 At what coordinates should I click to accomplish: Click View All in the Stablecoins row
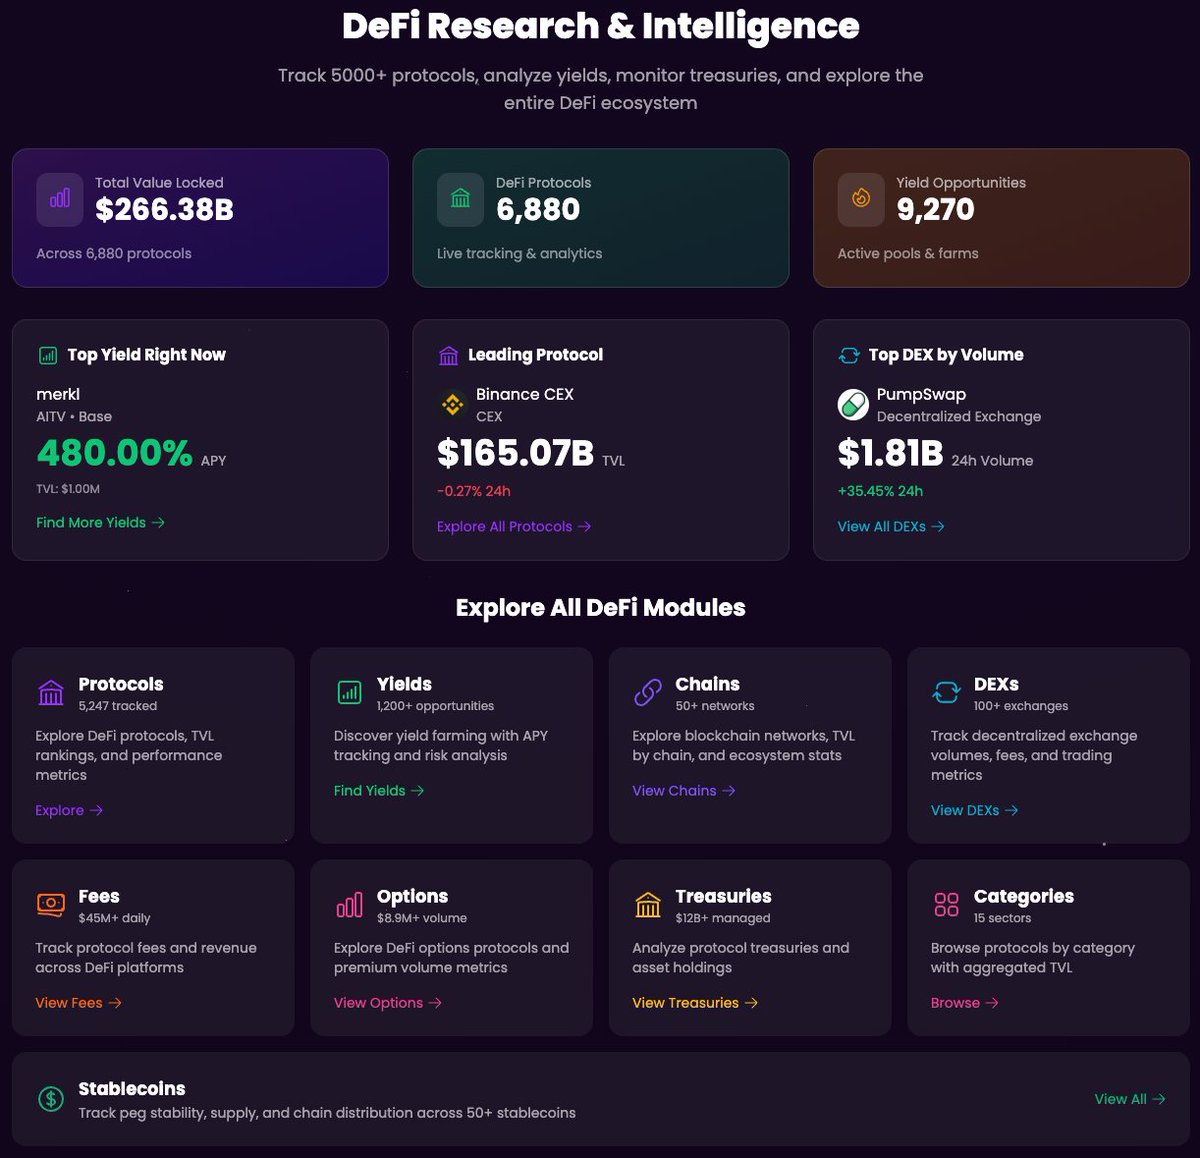coord(1130,1098)
